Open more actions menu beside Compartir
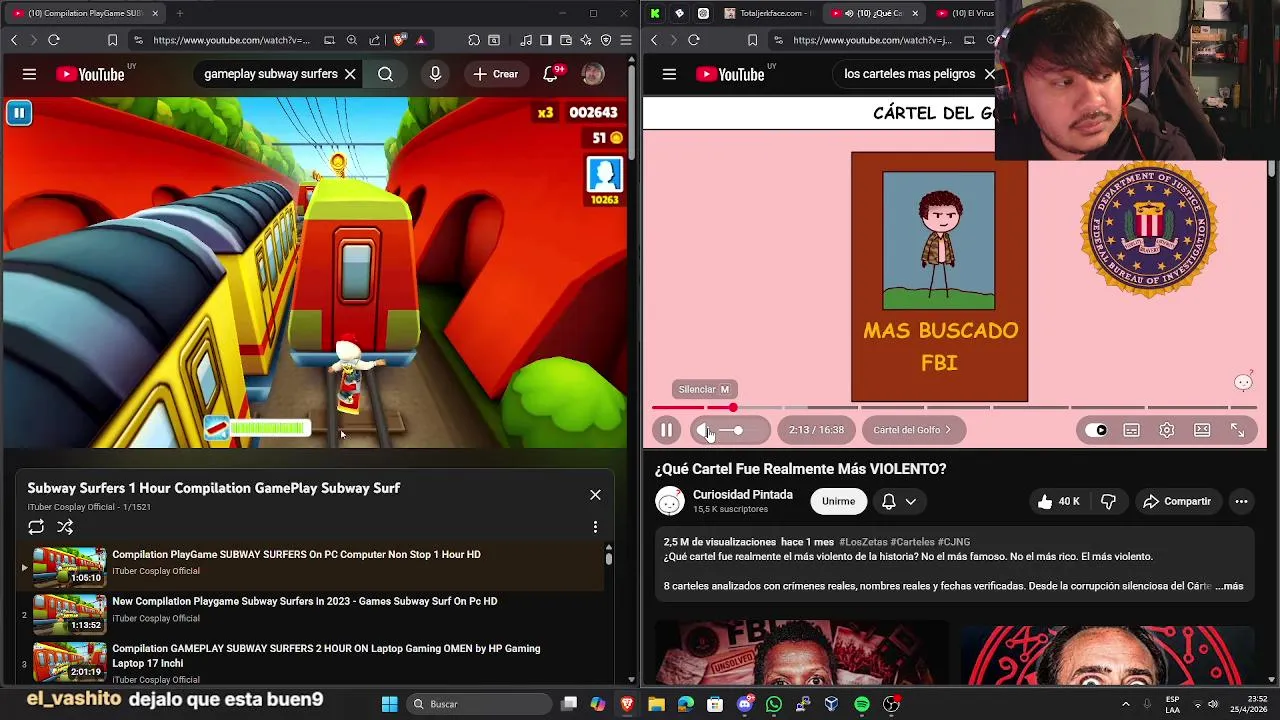 (1241, 501)
